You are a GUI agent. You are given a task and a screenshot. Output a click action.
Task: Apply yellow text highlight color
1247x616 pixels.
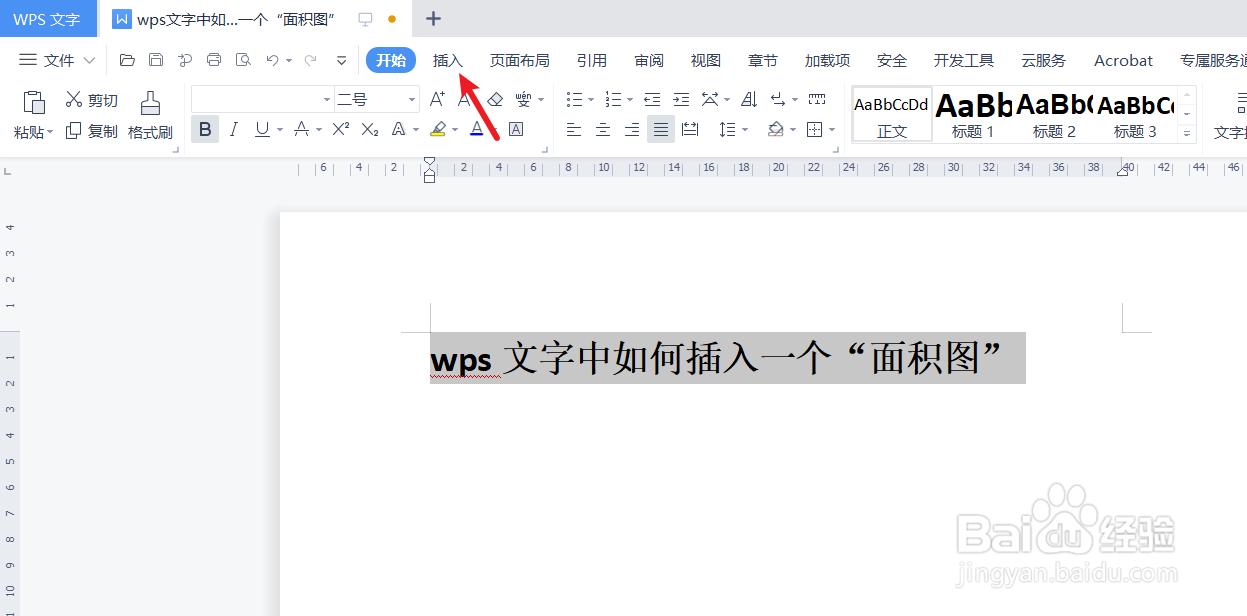pos(438,129)
